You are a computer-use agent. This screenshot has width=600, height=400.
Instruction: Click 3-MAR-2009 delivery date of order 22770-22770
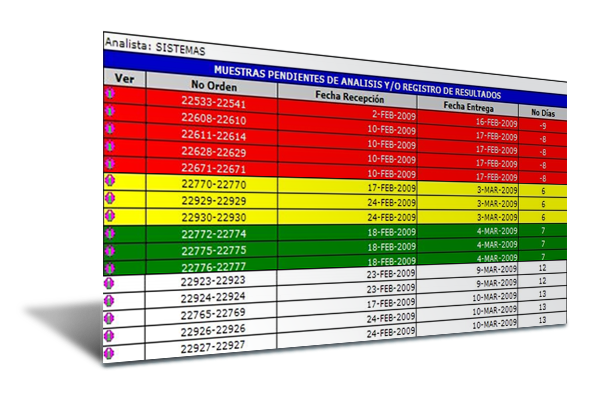tap(497, 190)
